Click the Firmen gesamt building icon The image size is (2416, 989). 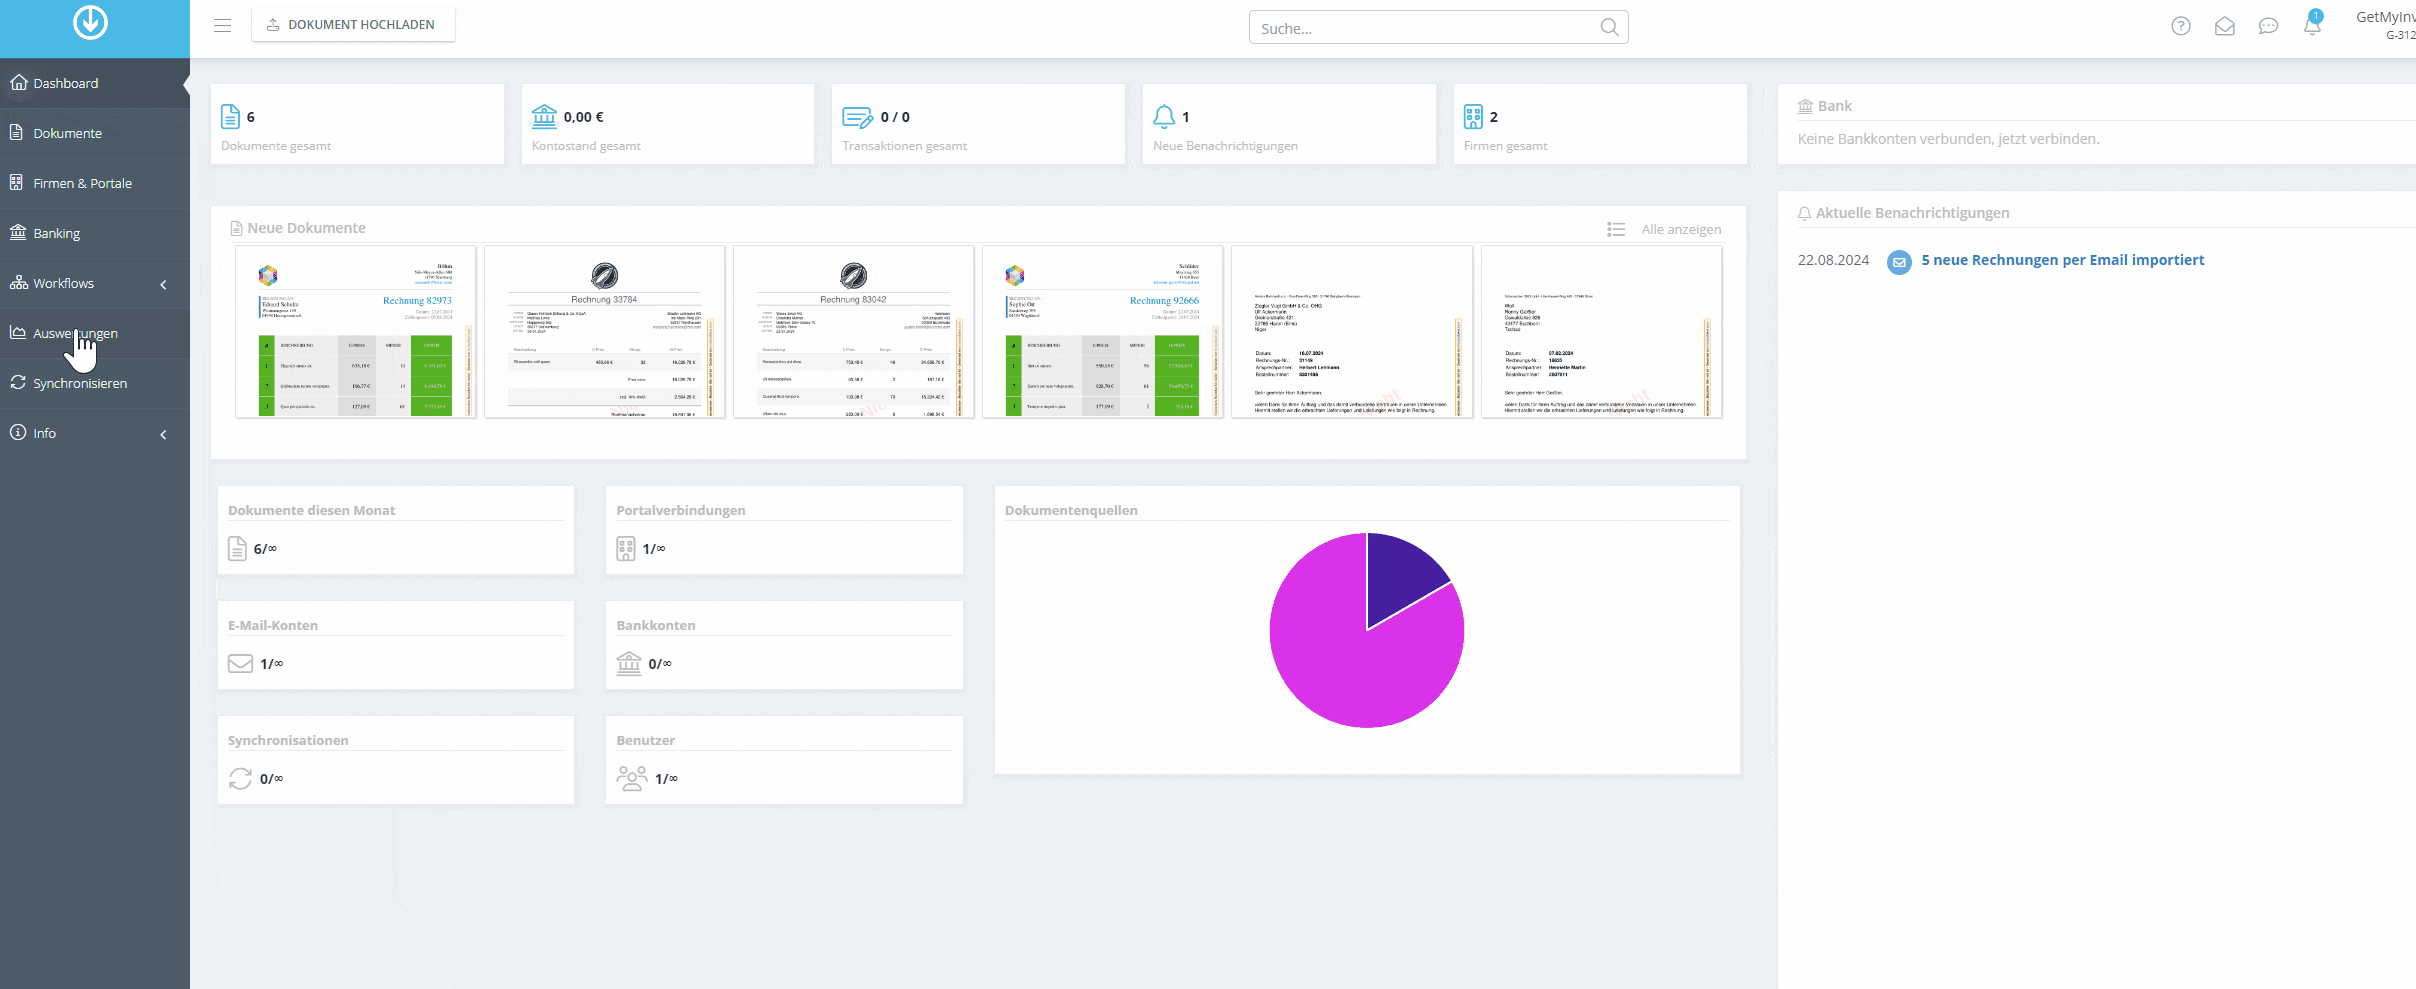click(1473, 117)
